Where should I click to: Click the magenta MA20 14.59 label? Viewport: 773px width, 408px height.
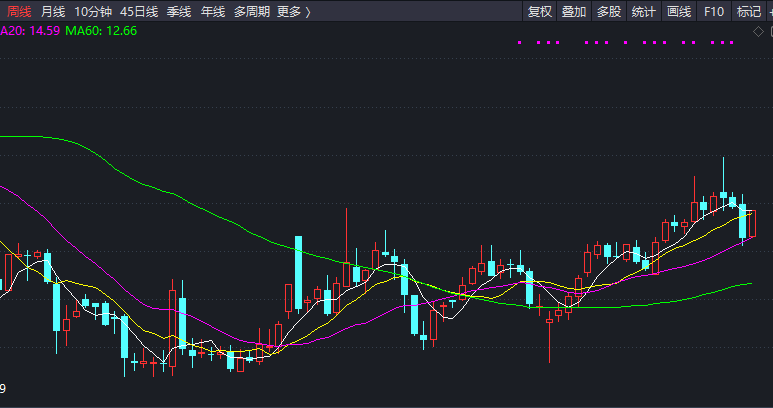pos(30,31)
